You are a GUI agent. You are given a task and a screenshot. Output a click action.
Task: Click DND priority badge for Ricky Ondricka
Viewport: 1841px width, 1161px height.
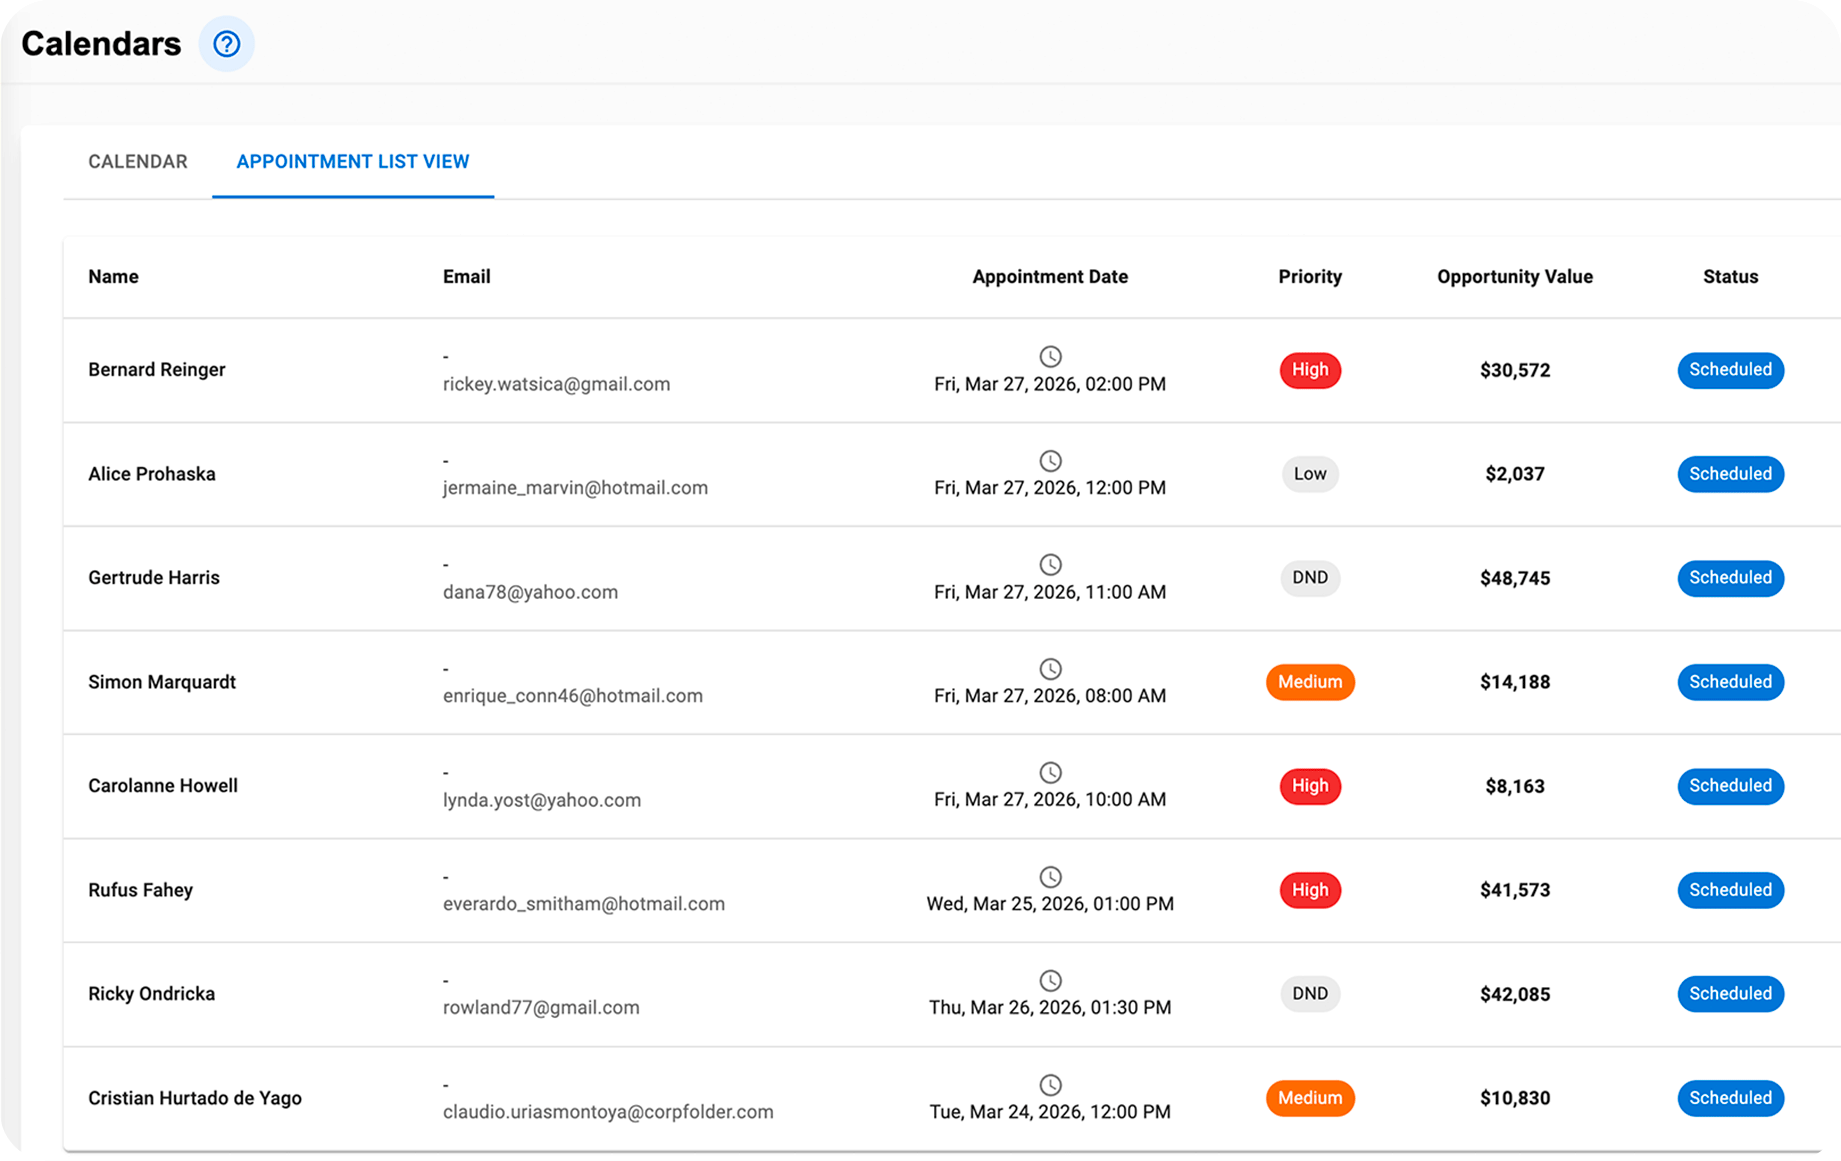click(x=1310, y=994)
